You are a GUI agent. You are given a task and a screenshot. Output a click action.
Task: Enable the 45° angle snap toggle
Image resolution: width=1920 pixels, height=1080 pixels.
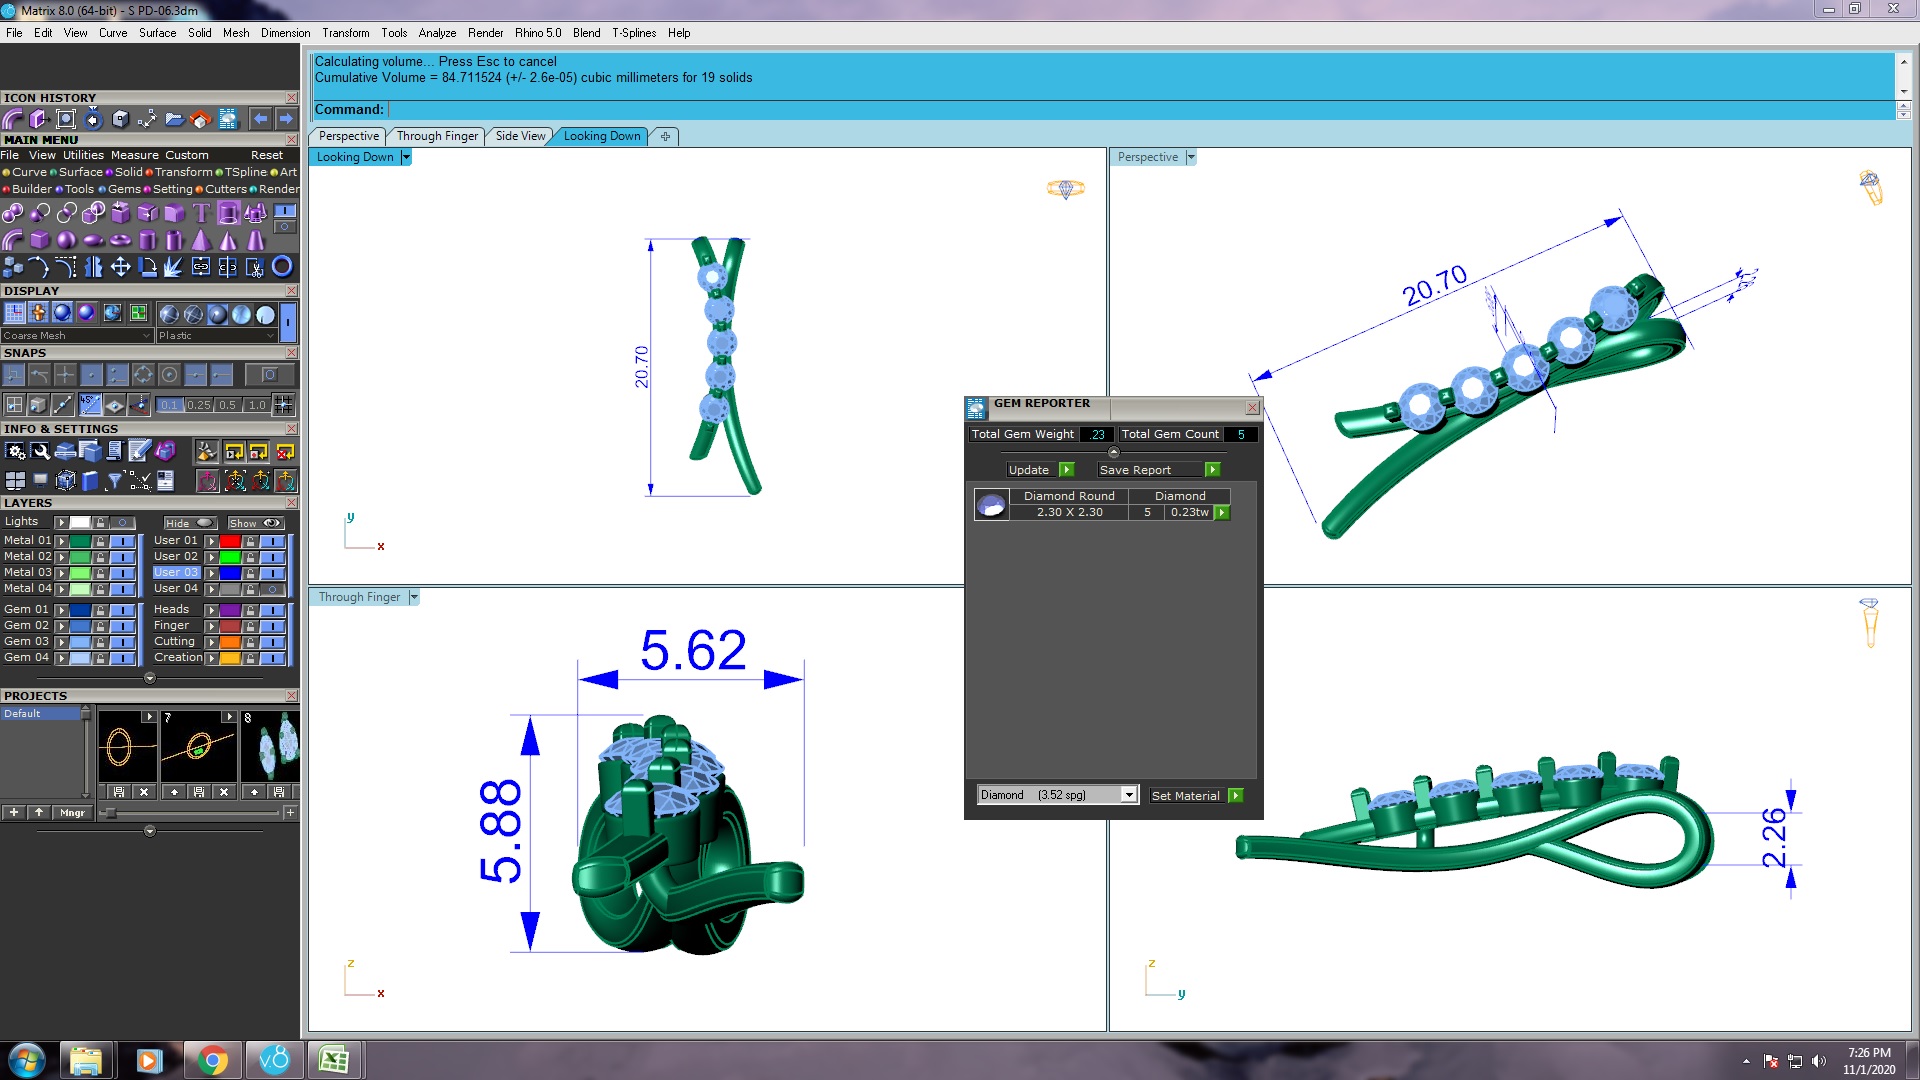90,405
